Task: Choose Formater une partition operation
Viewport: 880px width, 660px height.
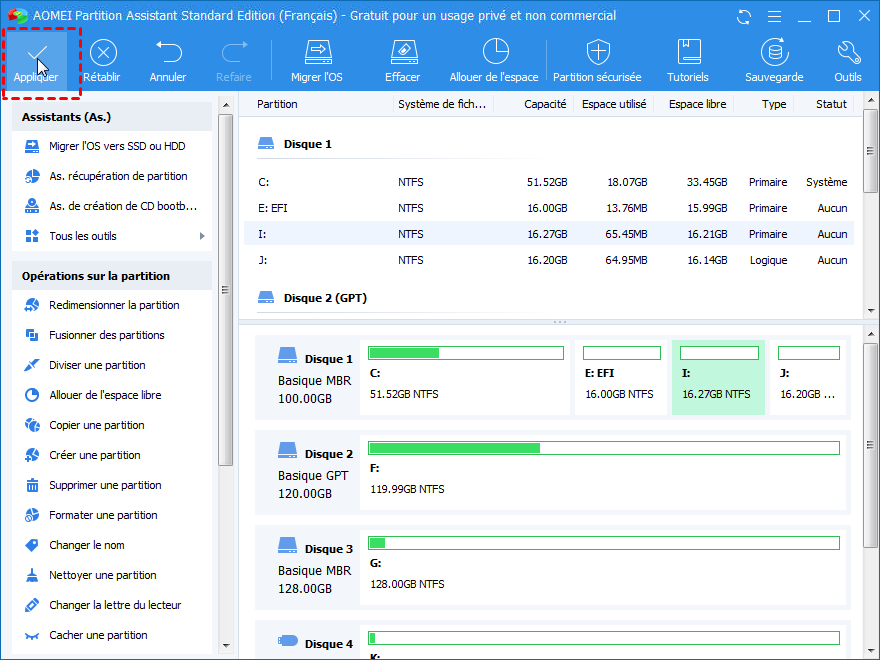Action: [103, 515]
